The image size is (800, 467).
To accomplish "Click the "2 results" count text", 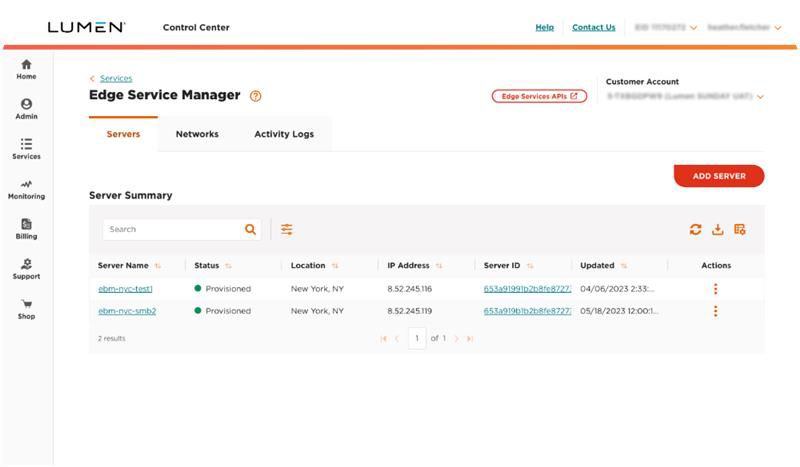I will pos(111,338).
